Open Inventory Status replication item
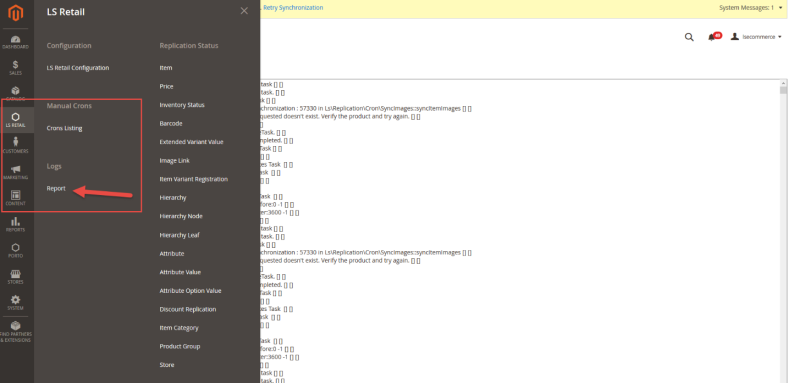Screen dimensions: 800x383 click(182, 105)
